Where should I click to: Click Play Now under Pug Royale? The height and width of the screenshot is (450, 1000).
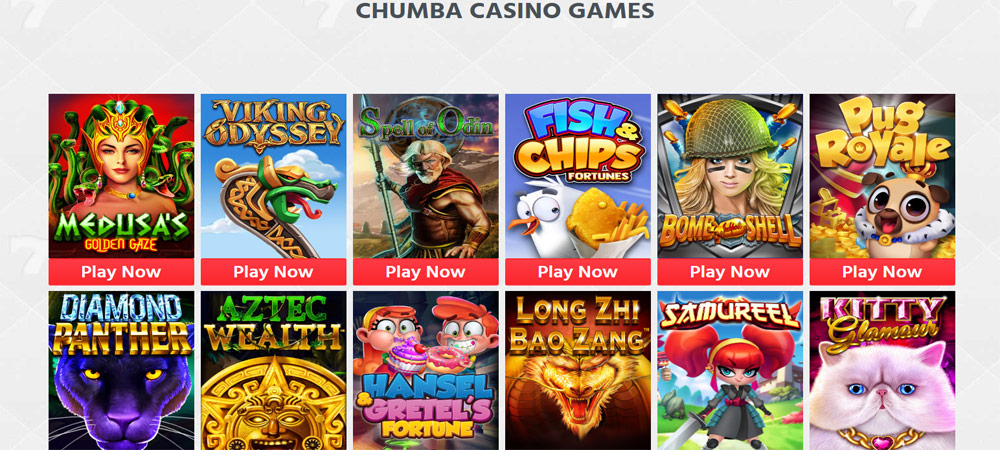[x=883, y=272]
